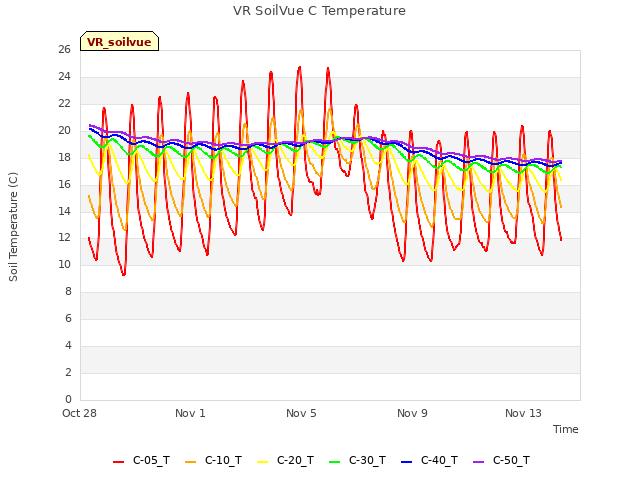This screenshot has height=480, width=640.
Task: Click the 20 y-axis tick label
Action: tap(64, 131)
